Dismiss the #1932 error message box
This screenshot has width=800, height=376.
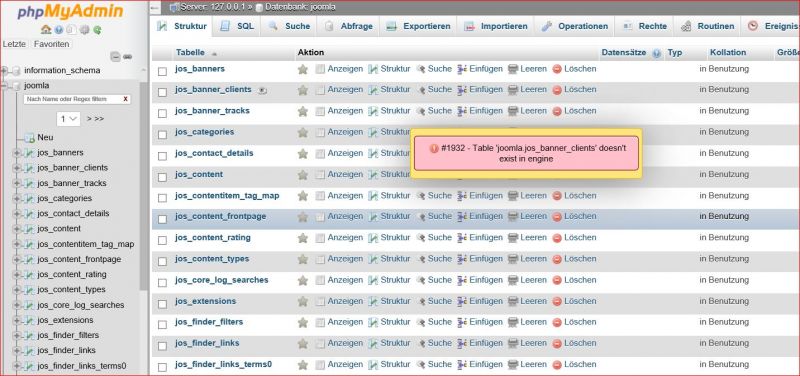click(x=526, y=153)
